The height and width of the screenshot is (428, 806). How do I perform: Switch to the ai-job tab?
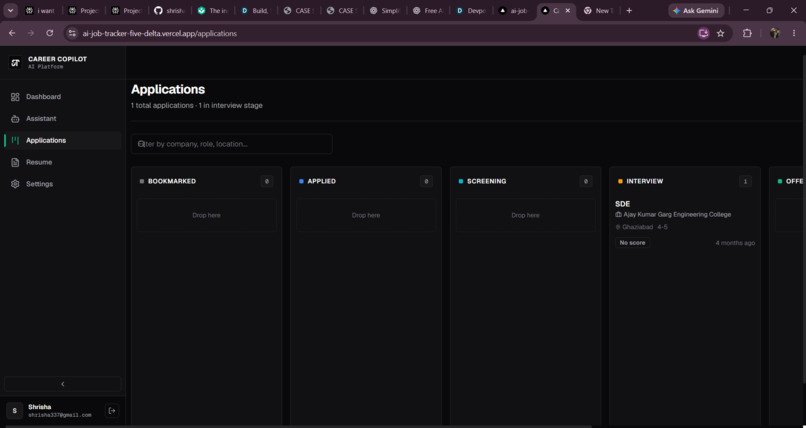coord(514,11)
